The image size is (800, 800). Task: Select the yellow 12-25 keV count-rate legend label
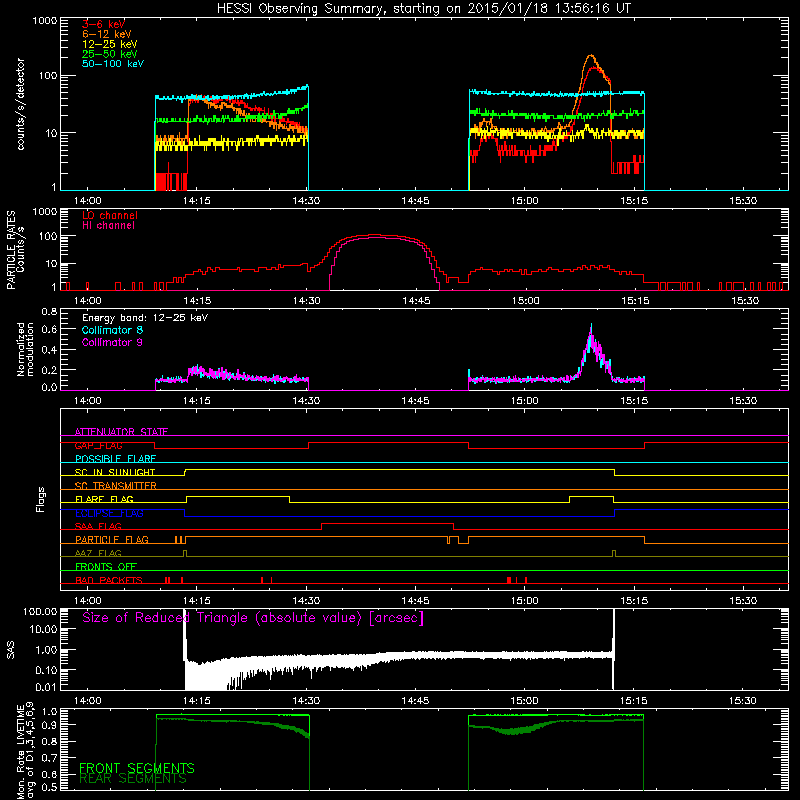pos(109,44)
